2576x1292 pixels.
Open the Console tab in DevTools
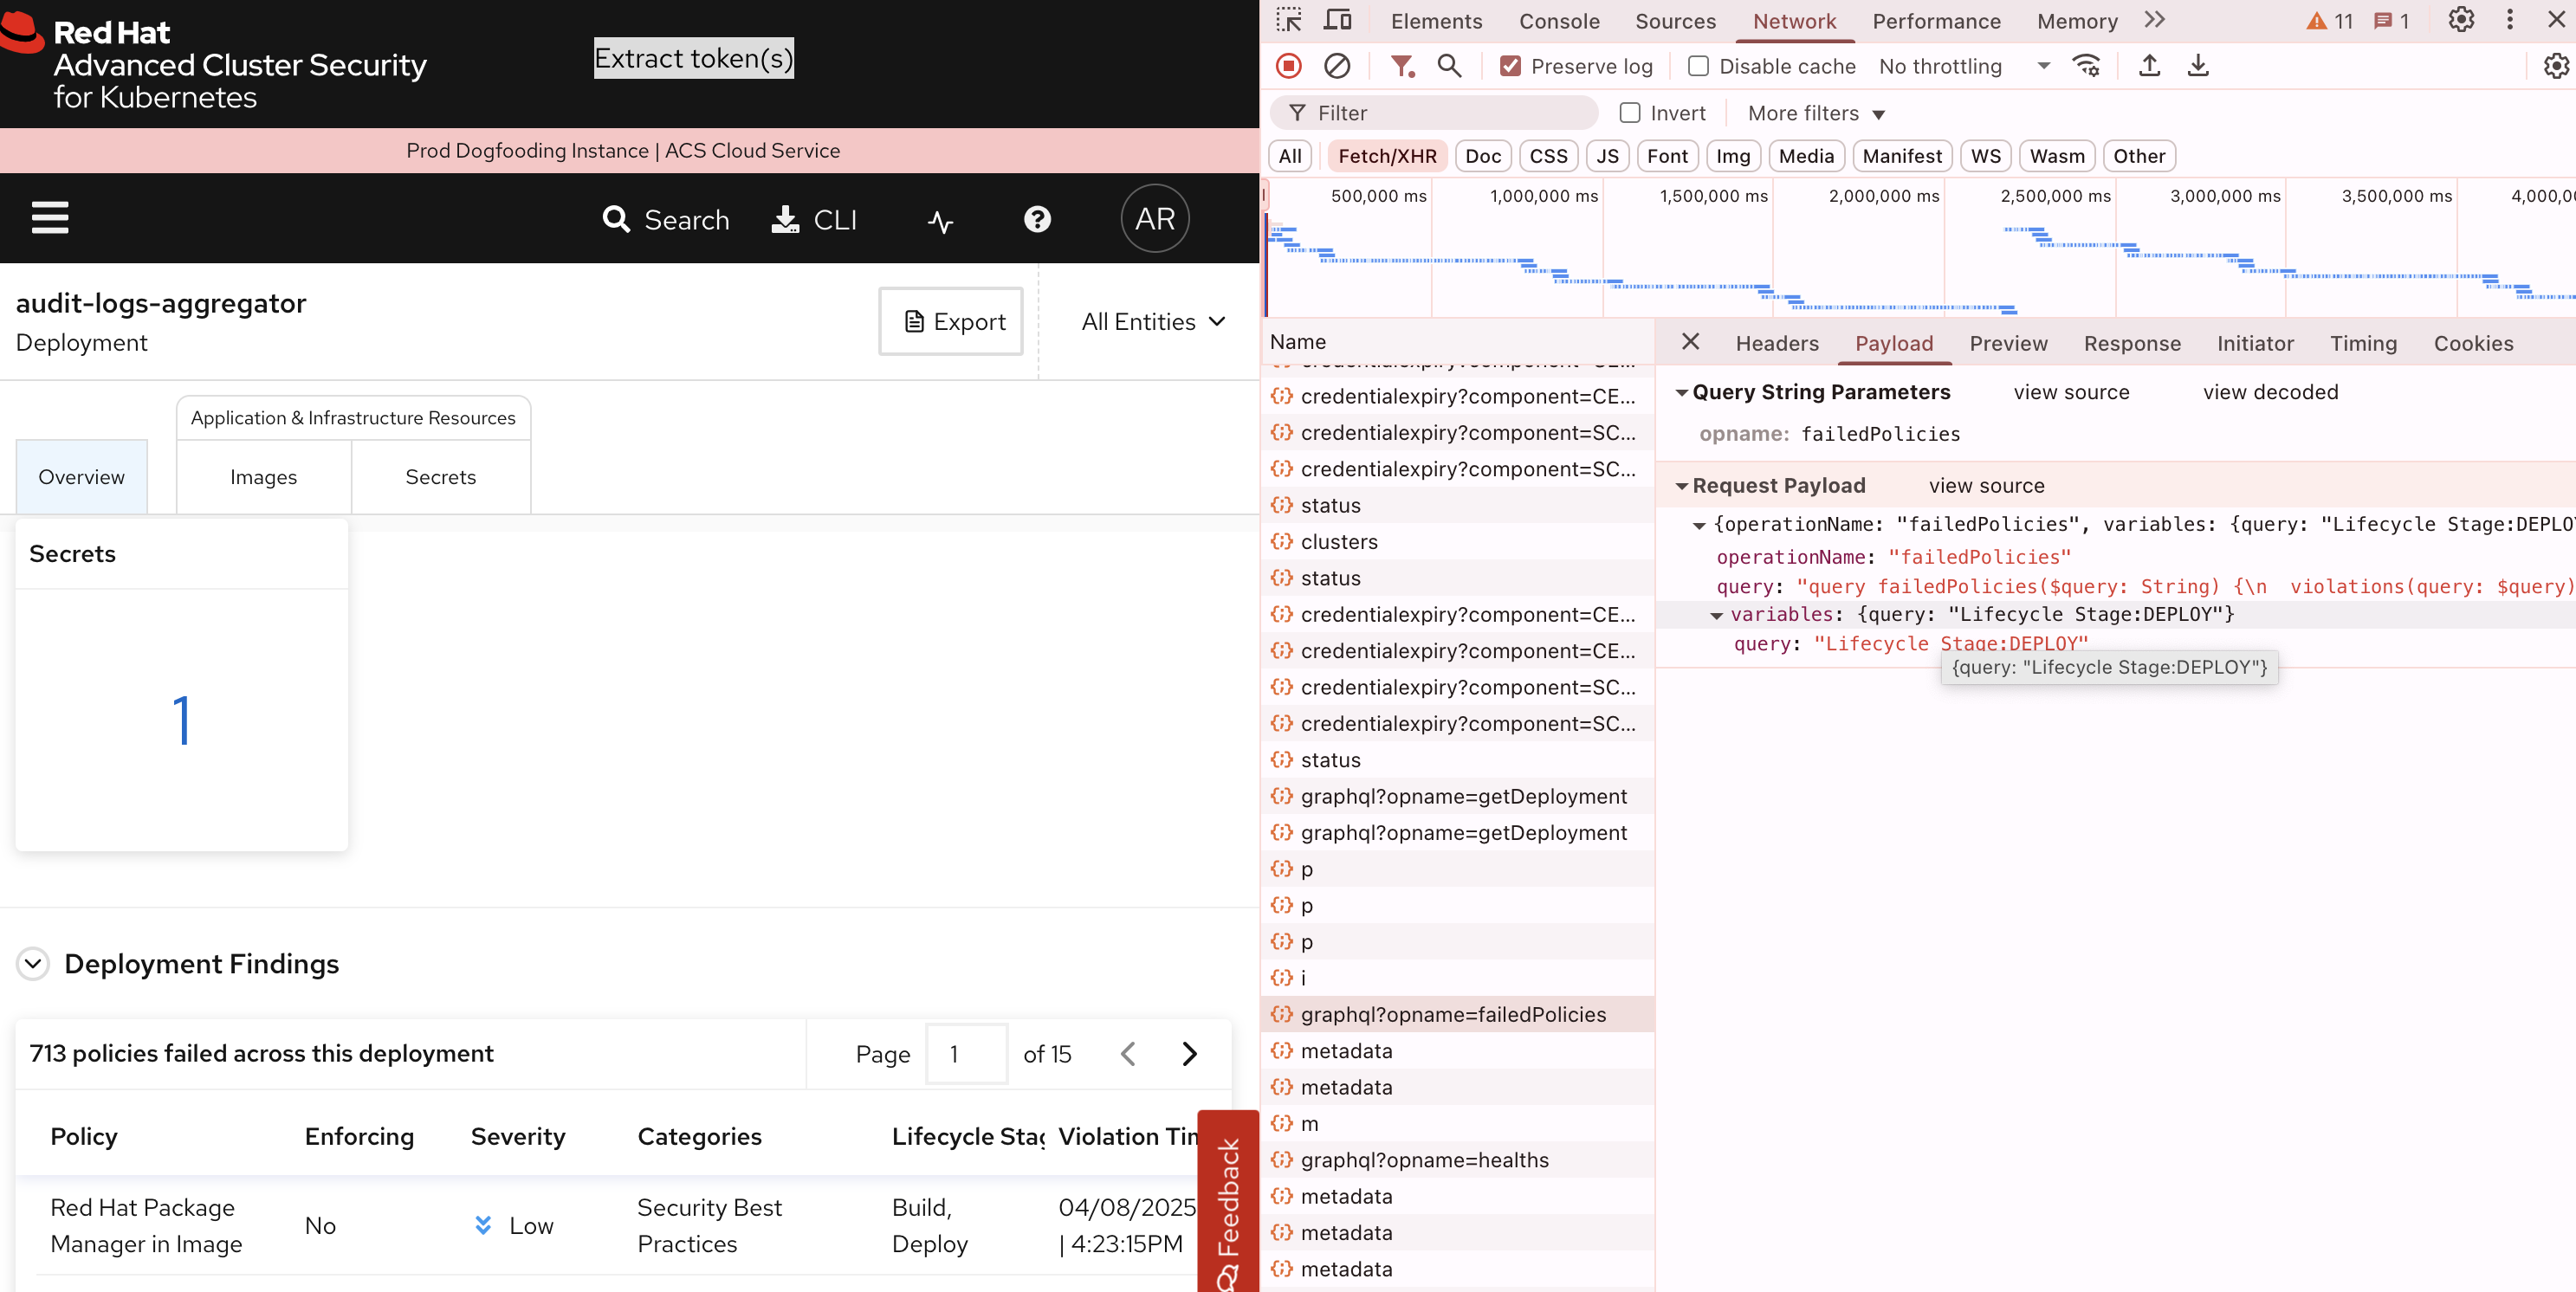(1558, 21)
